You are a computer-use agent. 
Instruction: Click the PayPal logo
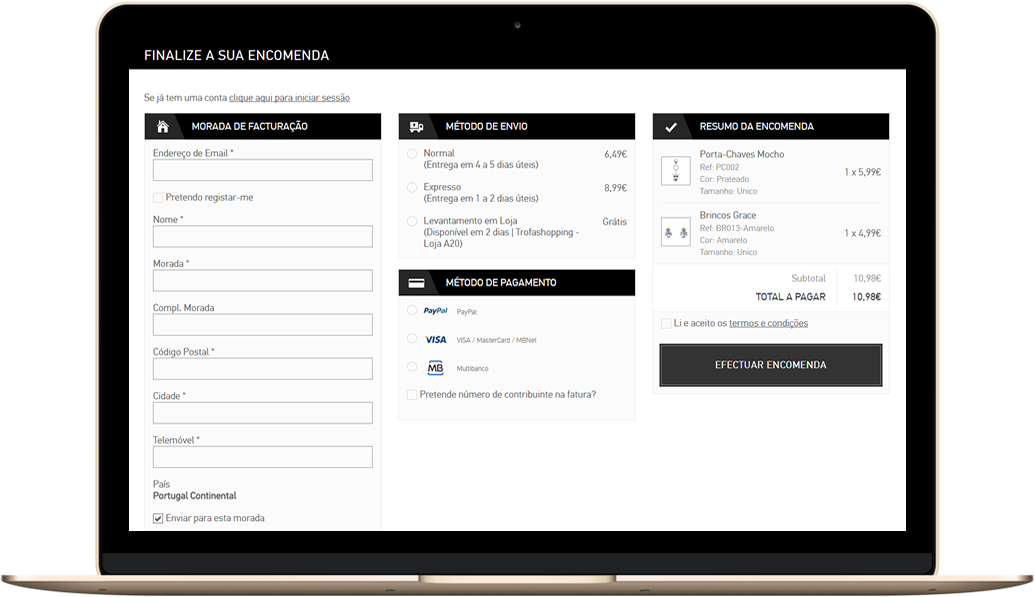[435, 312]
